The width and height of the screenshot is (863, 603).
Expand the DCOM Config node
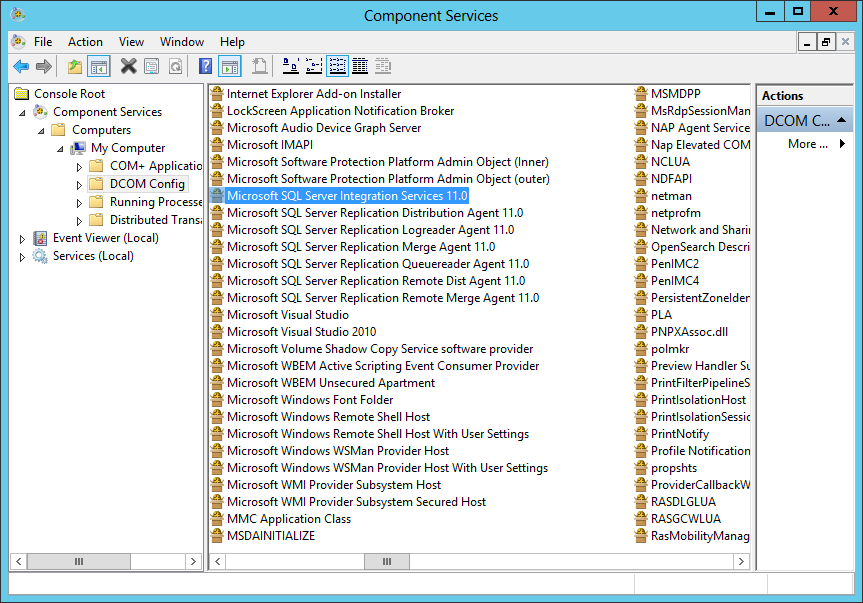(79, 185)
